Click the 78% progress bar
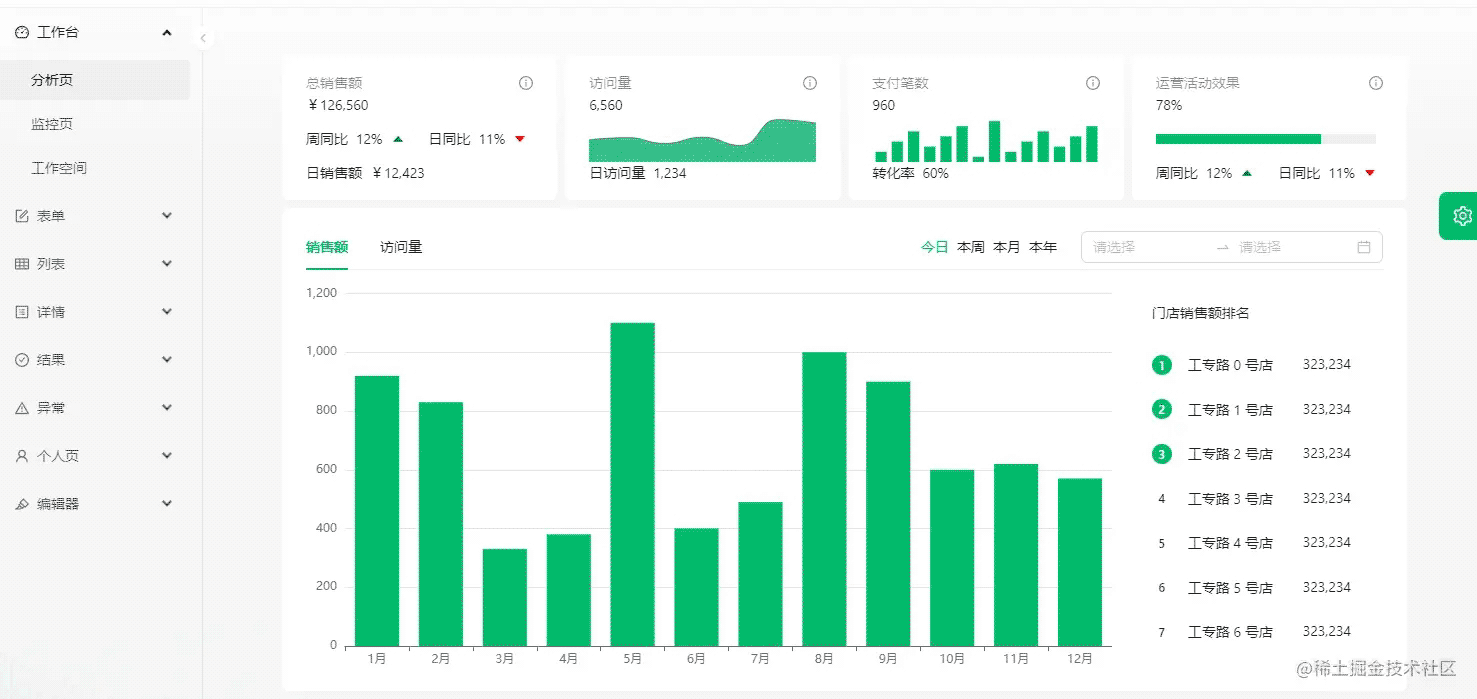Viewport: 1477px width, 699px height. (x=1266, y=139)
